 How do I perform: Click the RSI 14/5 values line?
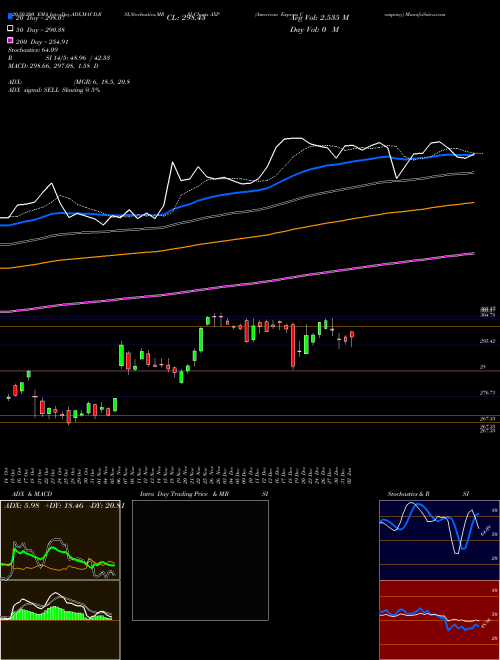59,58
